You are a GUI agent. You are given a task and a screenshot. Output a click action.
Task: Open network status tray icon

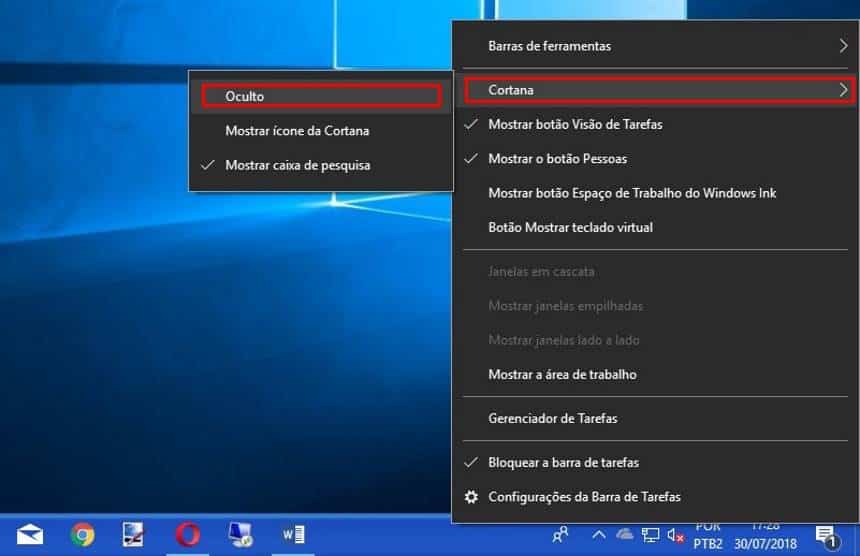(650, 535)
